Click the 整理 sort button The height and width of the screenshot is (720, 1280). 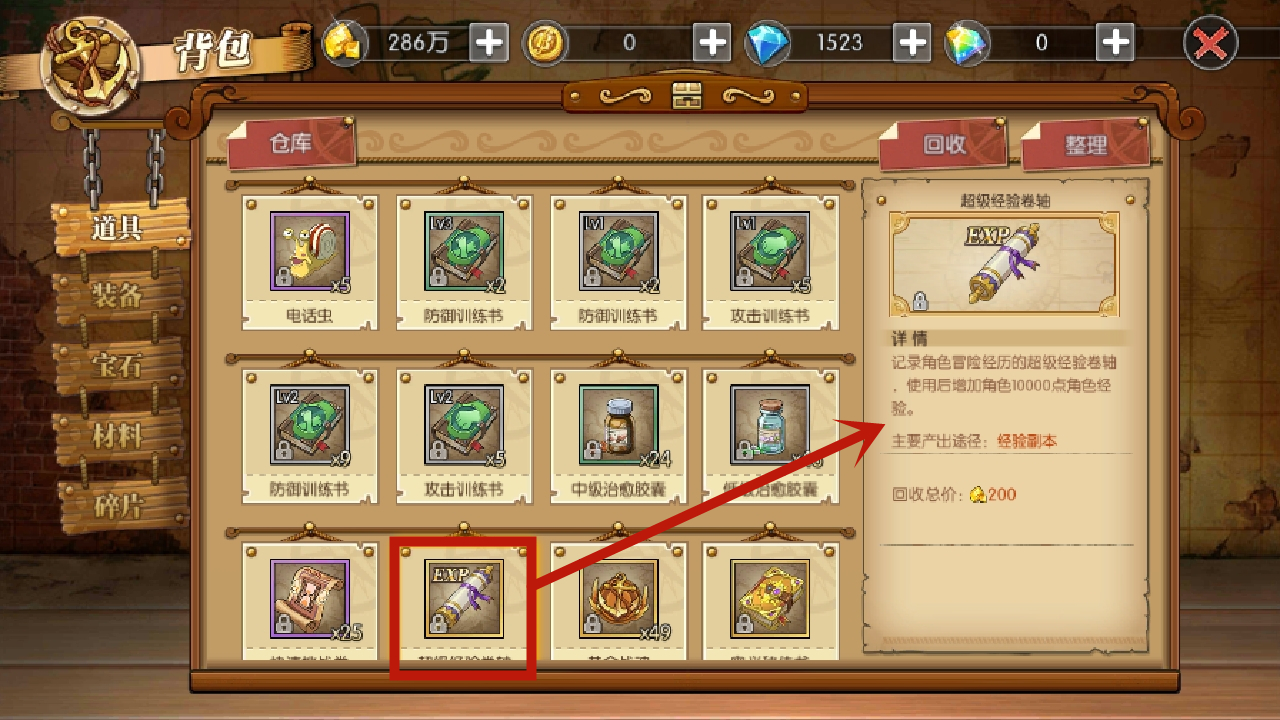(1085, 144)
